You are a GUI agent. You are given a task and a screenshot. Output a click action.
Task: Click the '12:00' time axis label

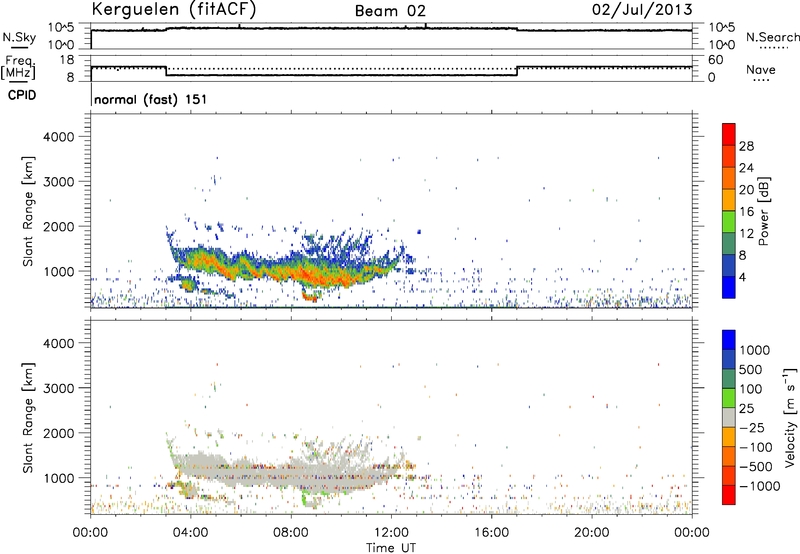[391, 533]
